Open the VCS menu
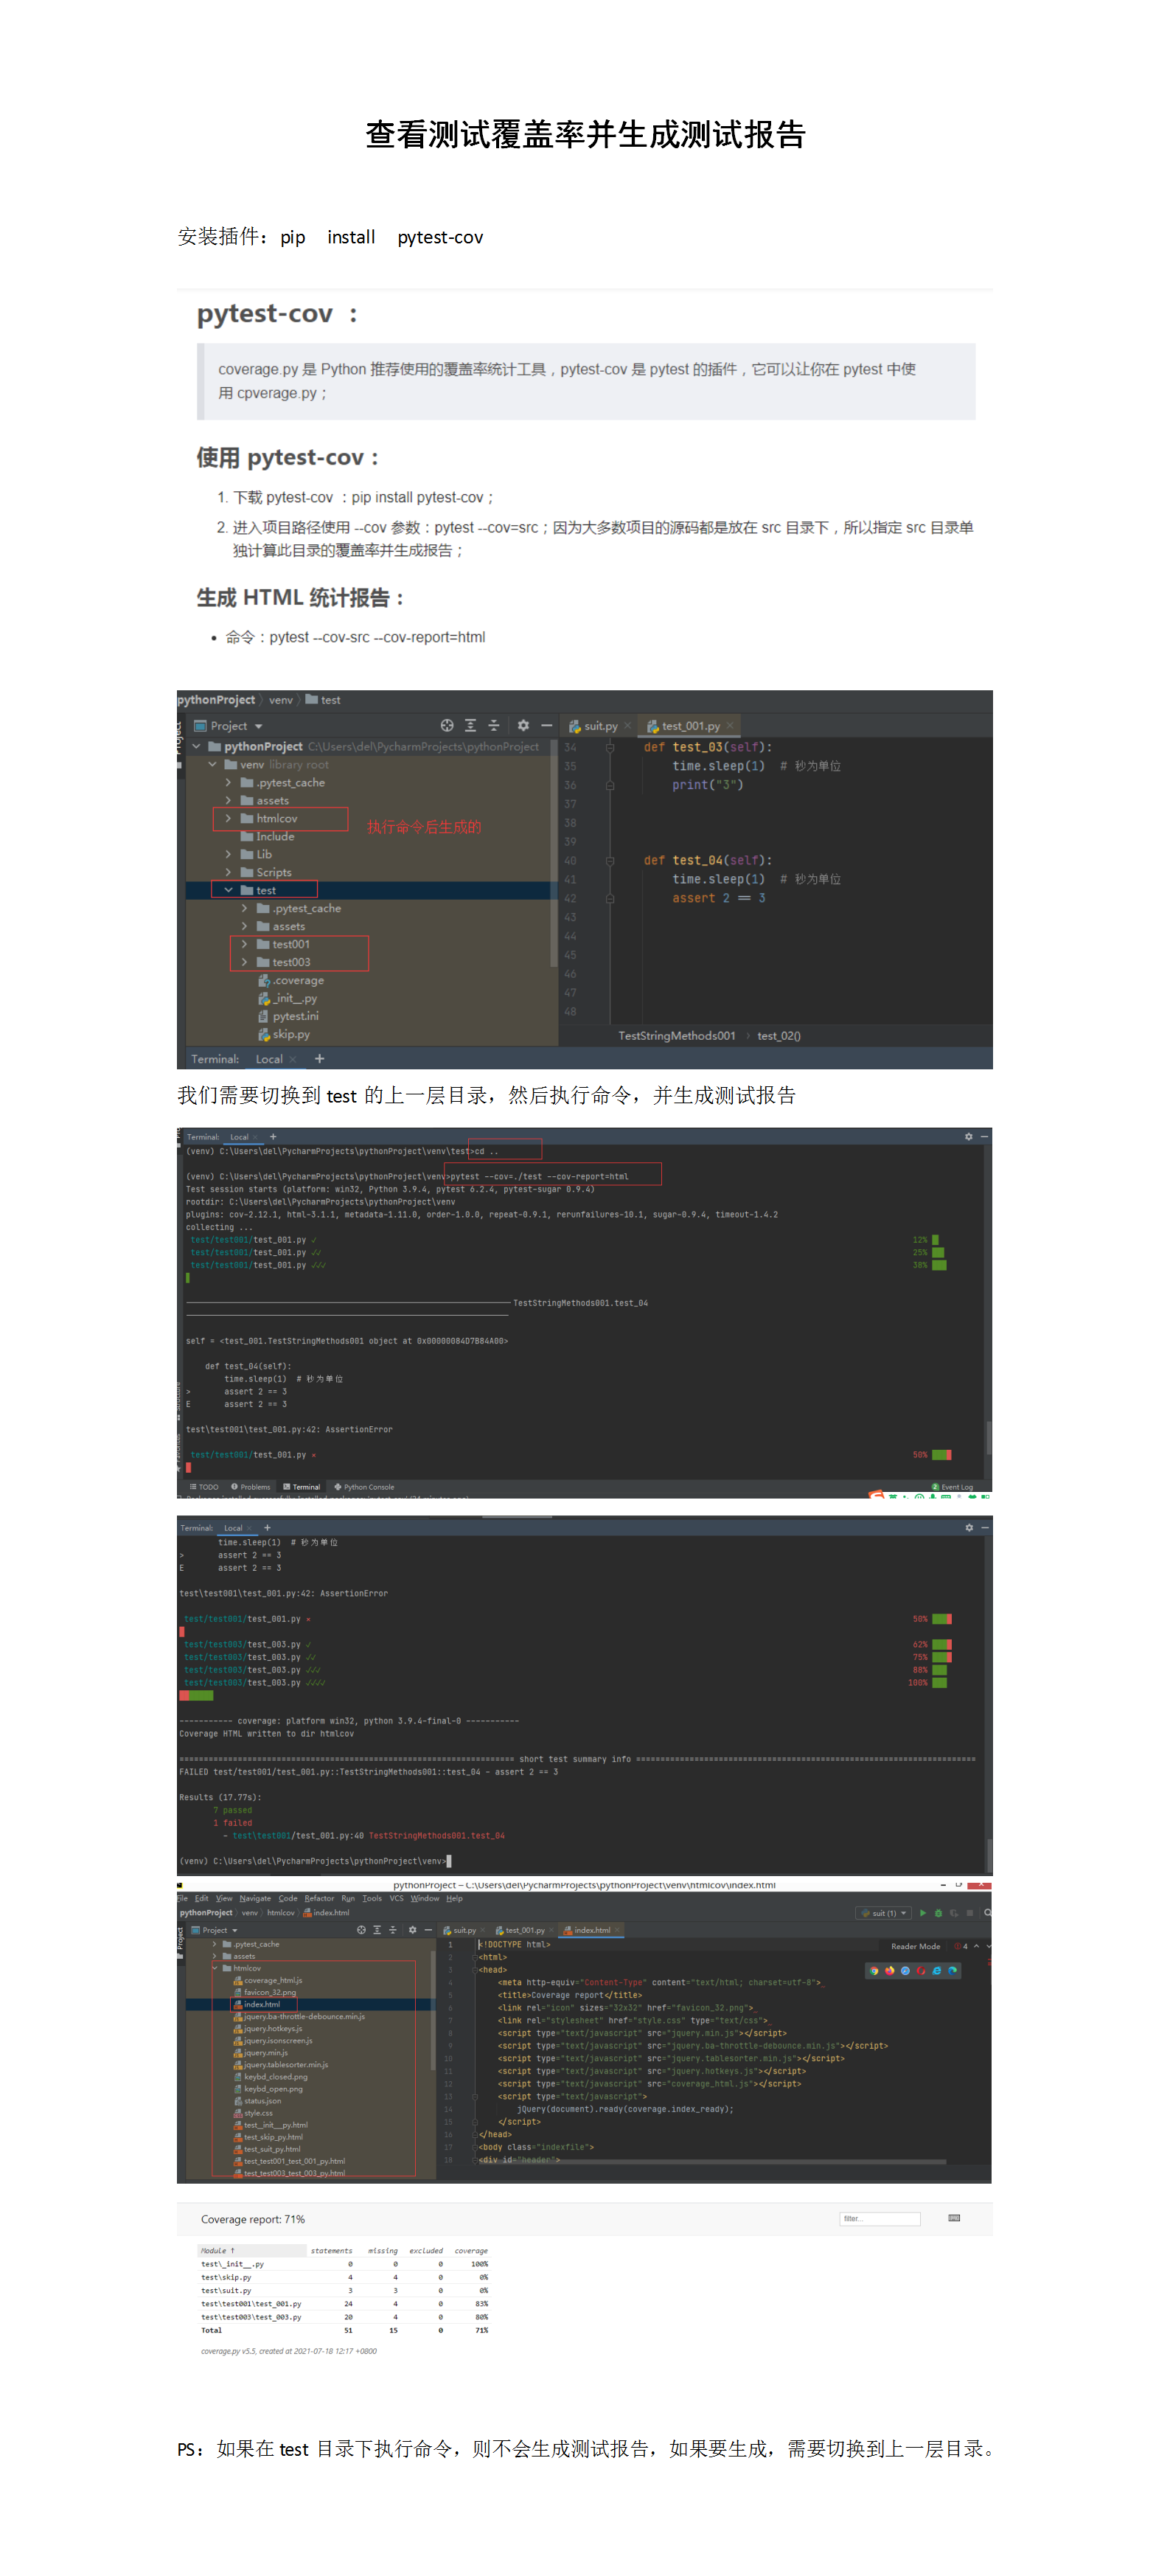The image size is (1170, 2576). pos(397,1898)
